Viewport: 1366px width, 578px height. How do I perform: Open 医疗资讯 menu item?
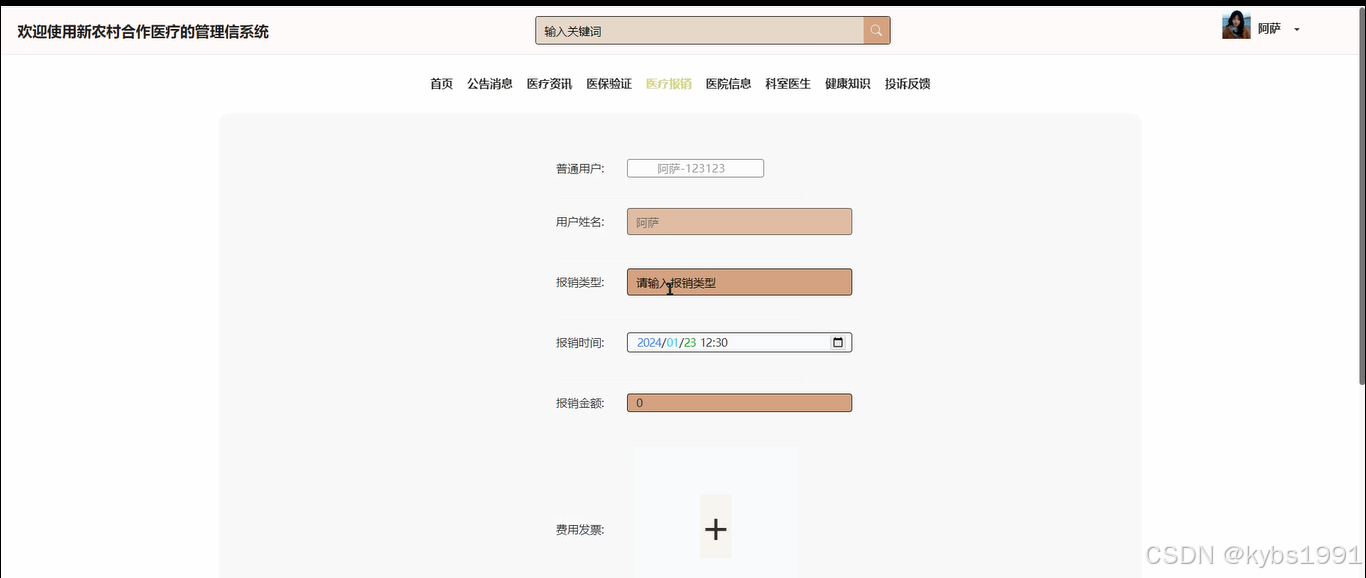(549, 84)
